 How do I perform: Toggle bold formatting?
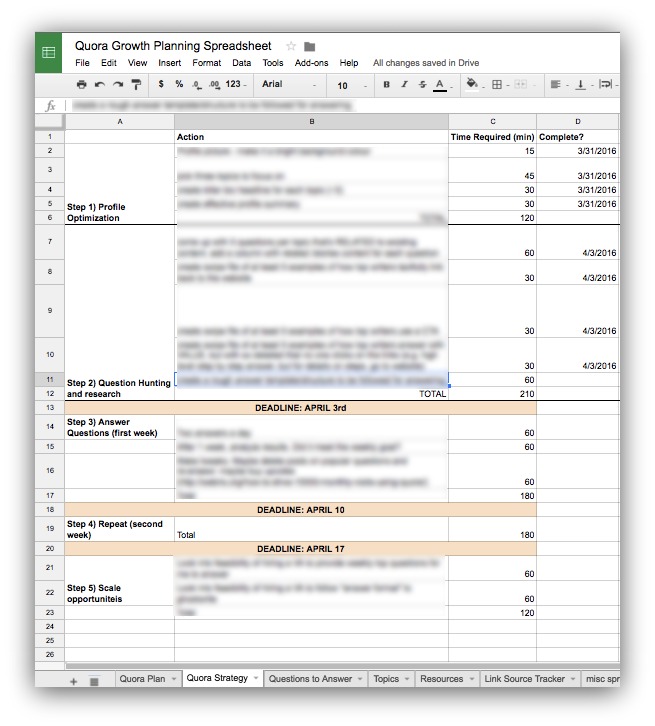click(x=387, y=84)
